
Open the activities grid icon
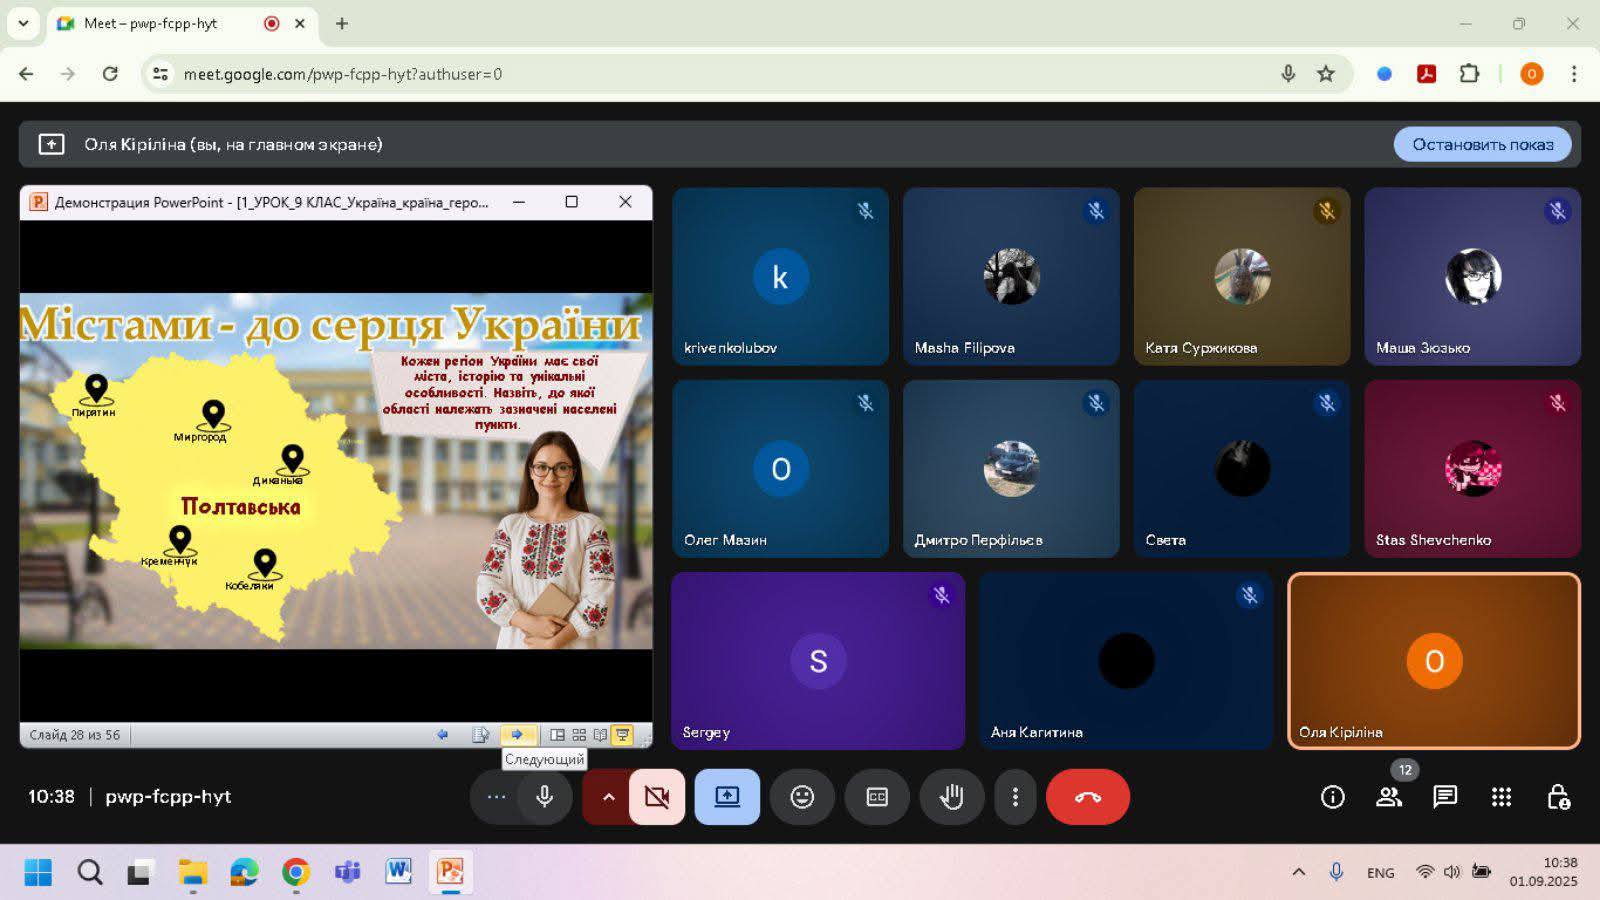(1501, 797)
